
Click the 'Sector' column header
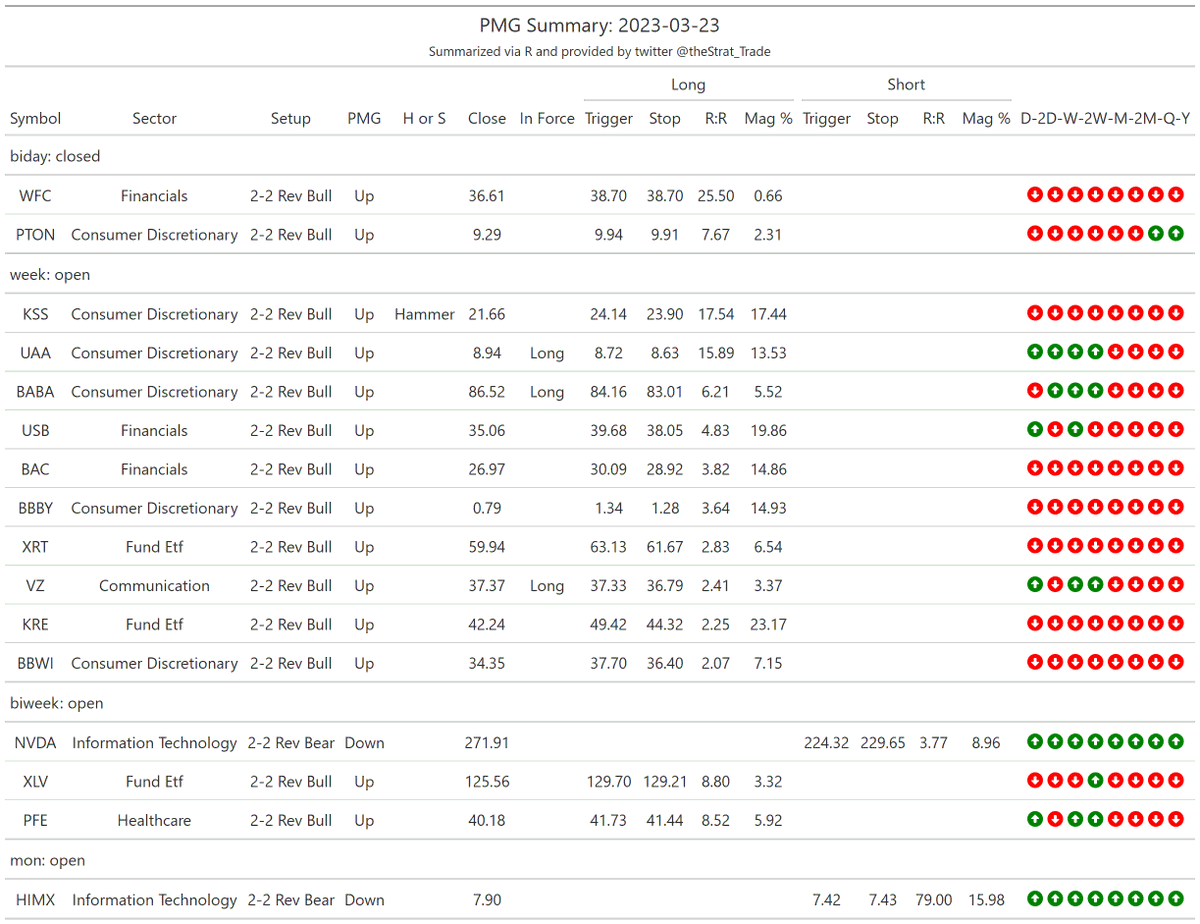tap(154, 118)
